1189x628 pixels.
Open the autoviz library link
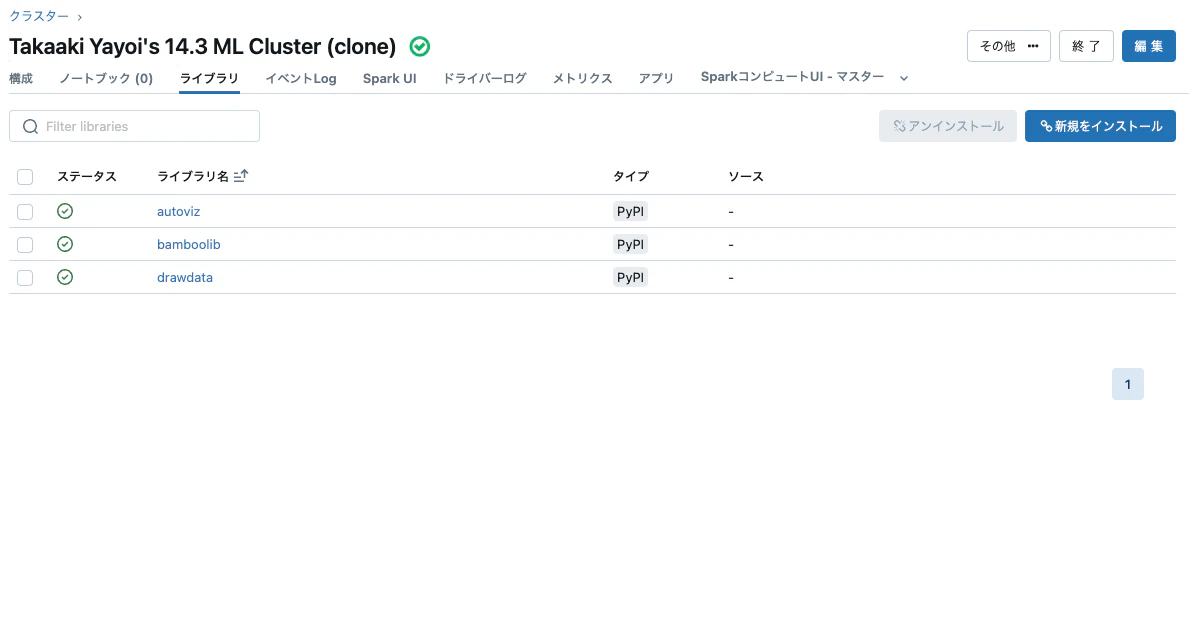pos(178,212)
